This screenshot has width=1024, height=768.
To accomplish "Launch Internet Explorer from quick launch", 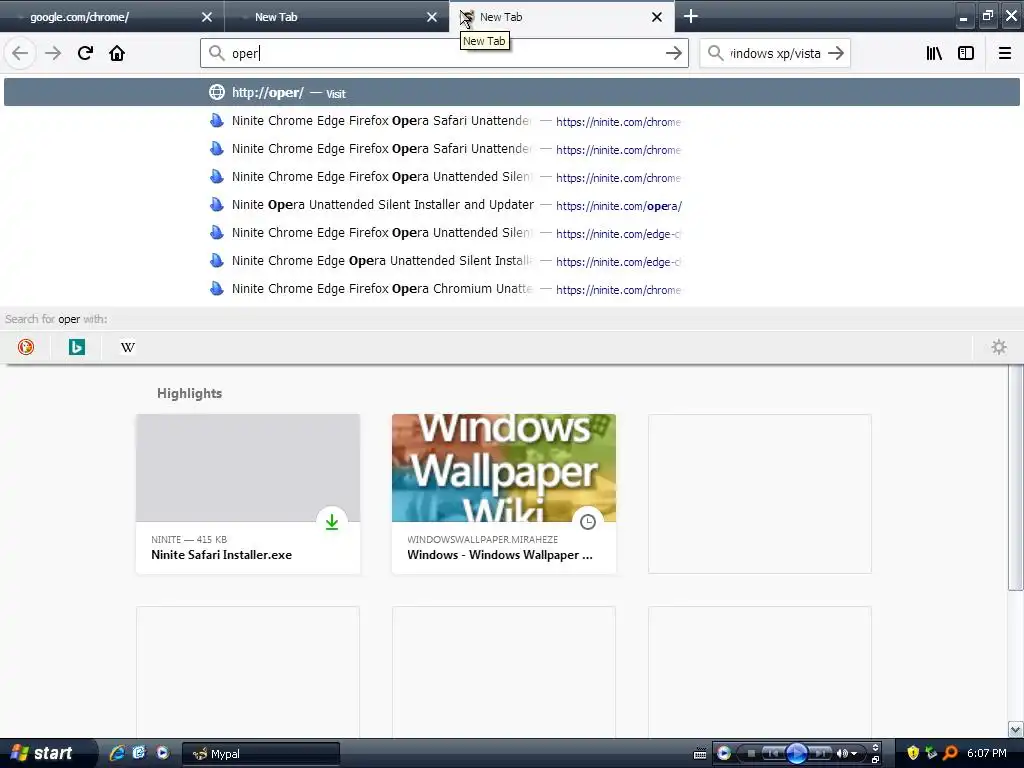I will (117, 753).
